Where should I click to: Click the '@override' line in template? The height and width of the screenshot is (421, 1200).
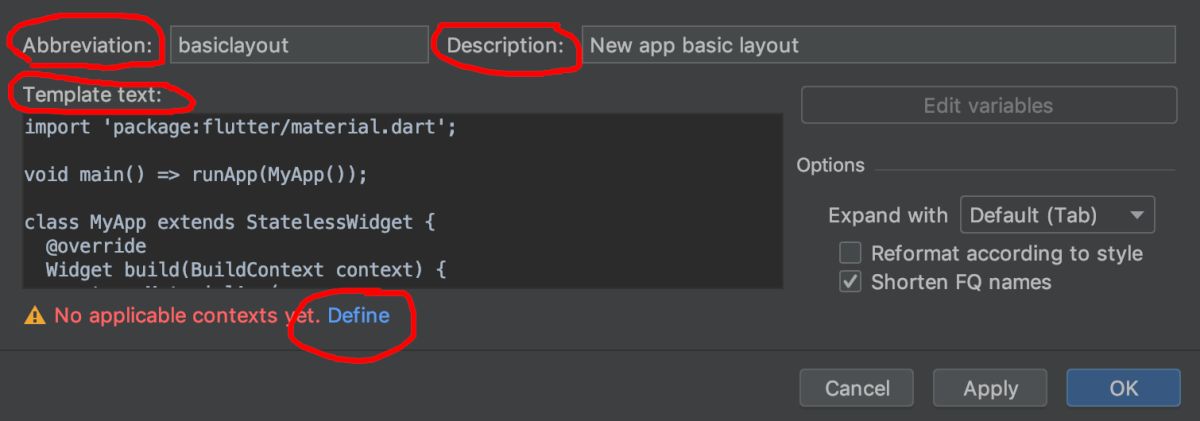[x=96, y=246]
